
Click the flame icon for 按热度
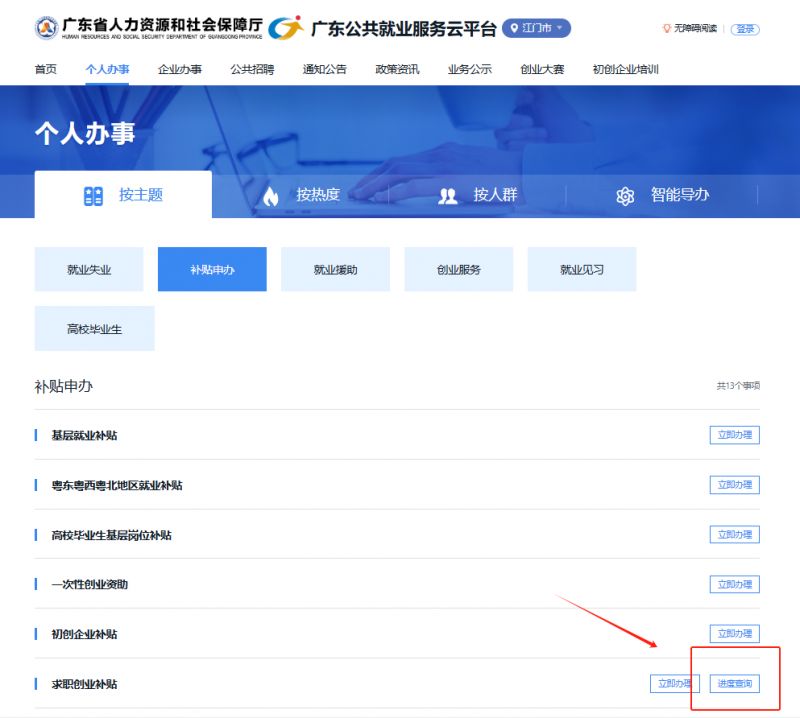point(270,196)
